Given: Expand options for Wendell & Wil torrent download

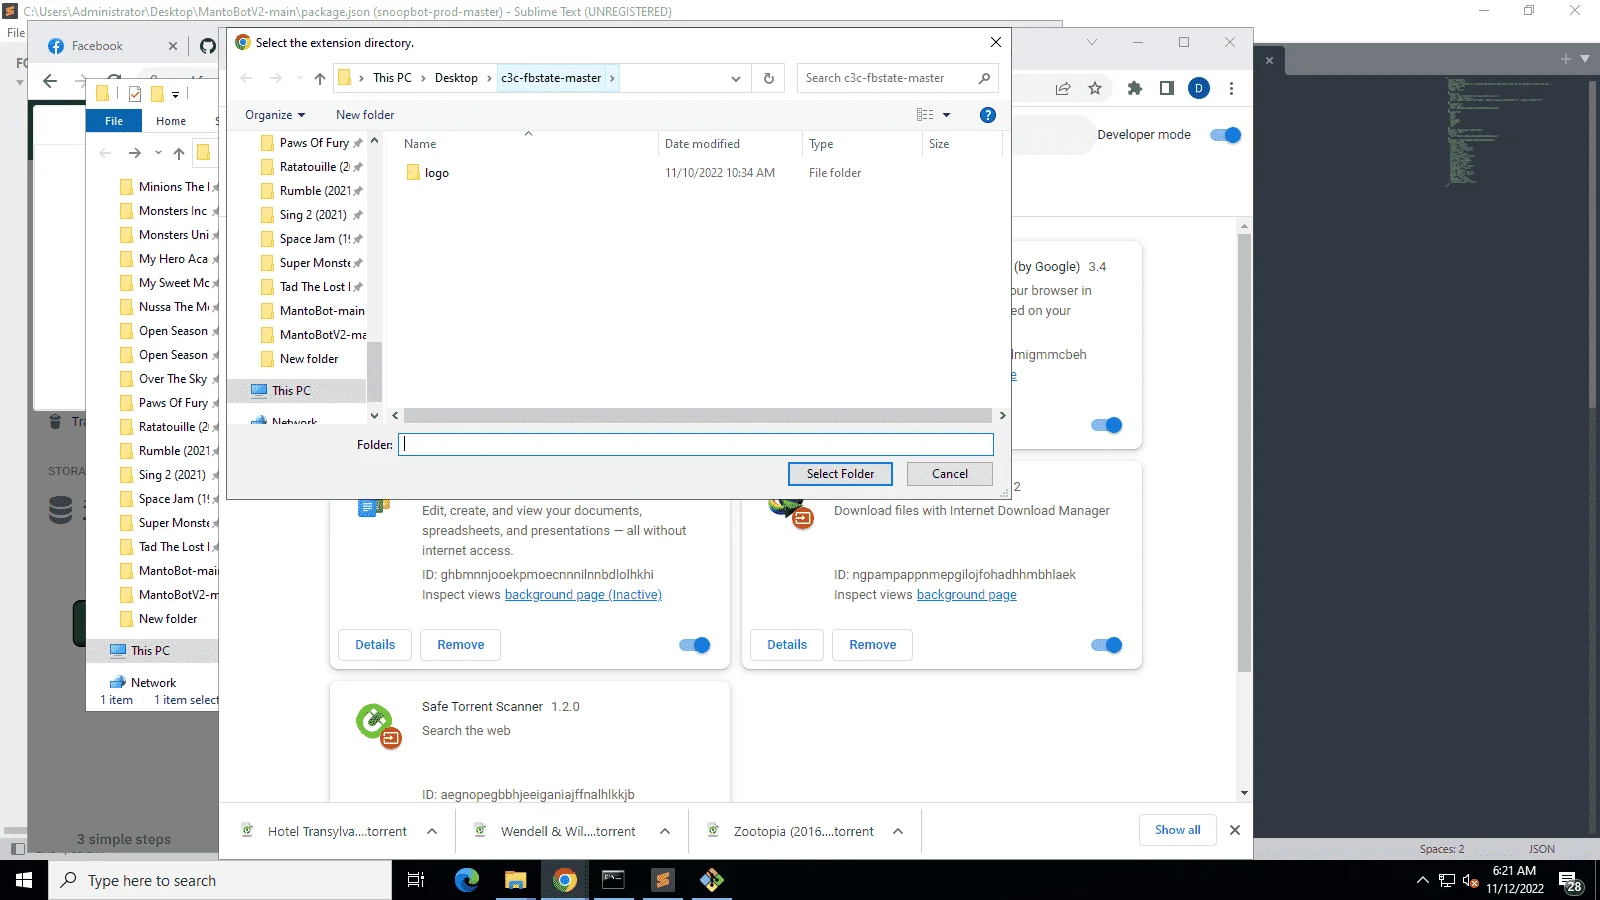Looking at the screenshot, I should [x=665, y=831].
